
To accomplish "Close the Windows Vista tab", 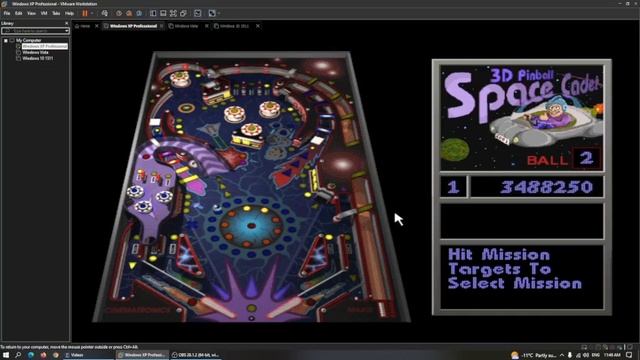I will click(x=207, y=26).
